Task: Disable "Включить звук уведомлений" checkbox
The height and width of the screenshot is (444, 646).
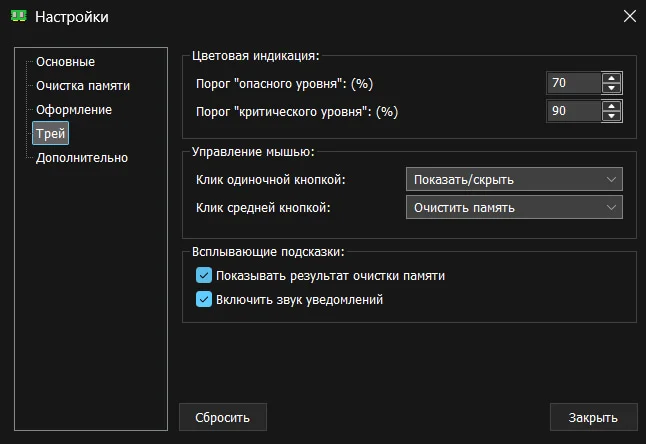Action: point(204,299)
